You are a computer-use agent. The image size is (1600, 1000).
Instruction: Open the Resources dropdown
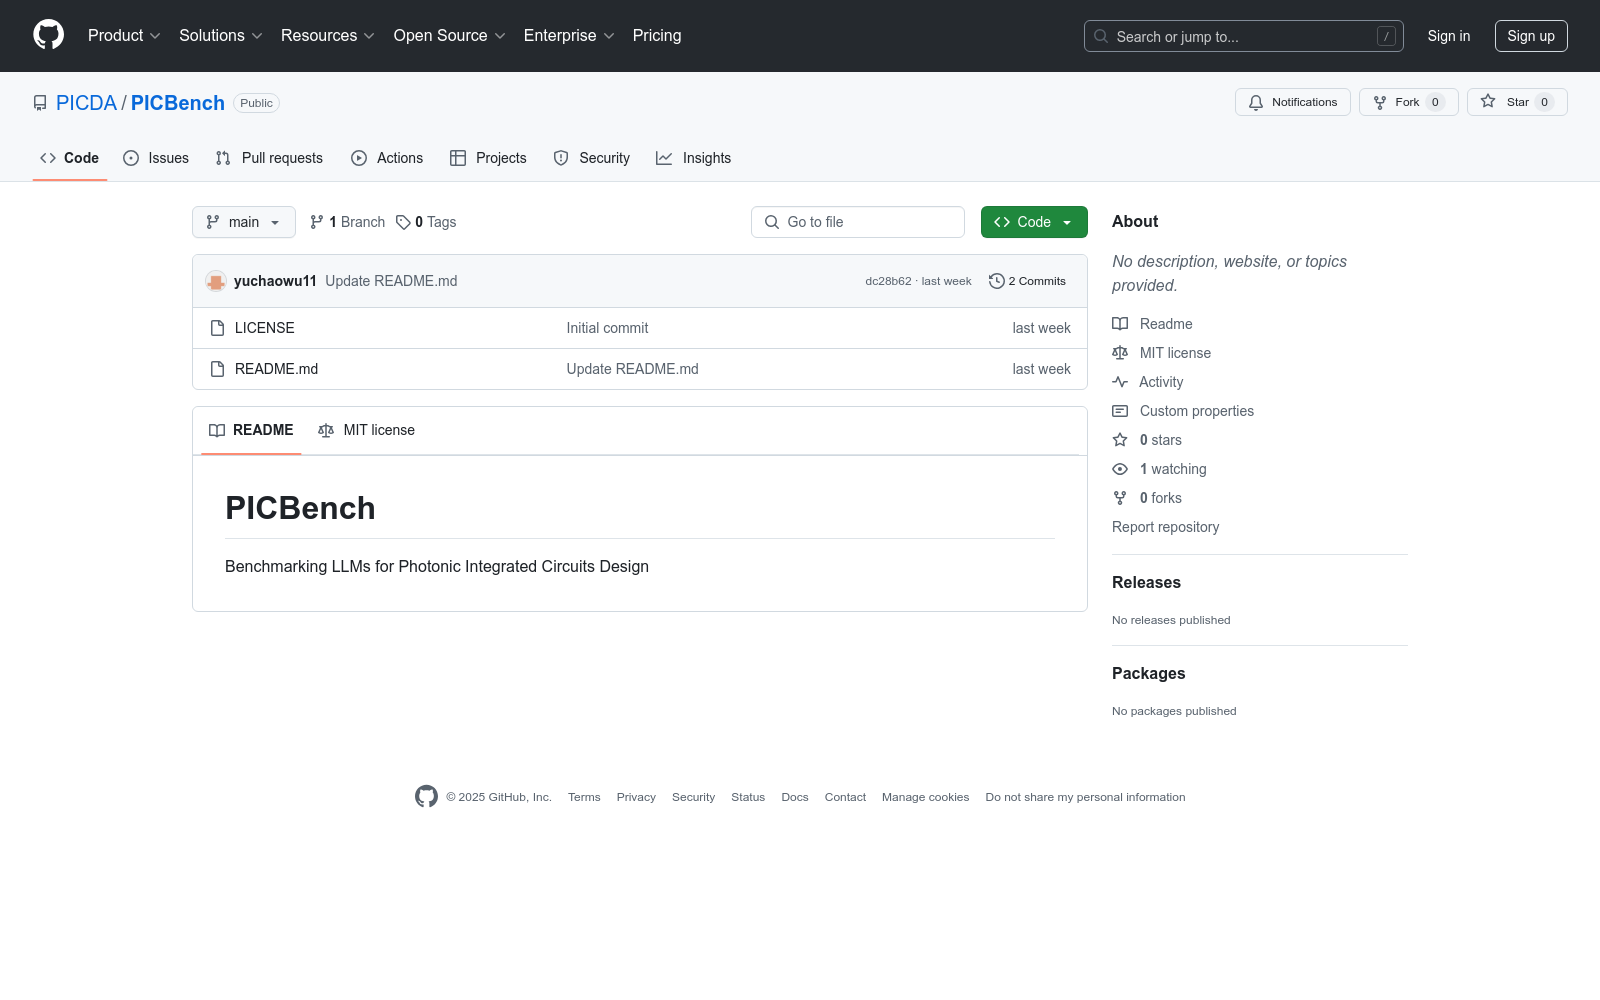[328, 35]
